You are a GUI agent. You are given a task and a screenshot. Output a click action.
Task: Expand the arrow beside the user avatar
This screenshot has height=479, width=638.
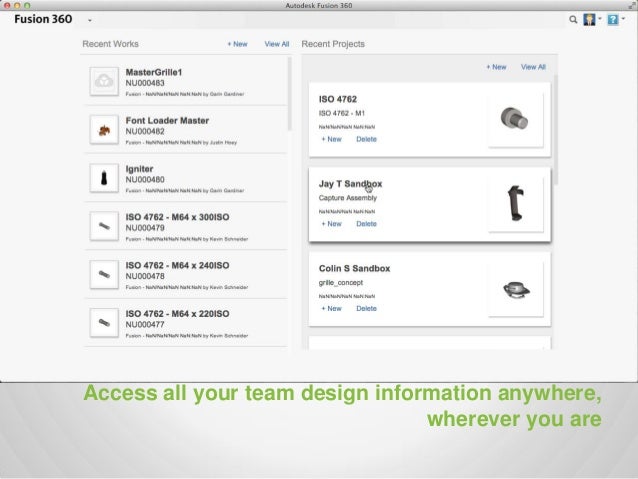[x=600, y=19]
